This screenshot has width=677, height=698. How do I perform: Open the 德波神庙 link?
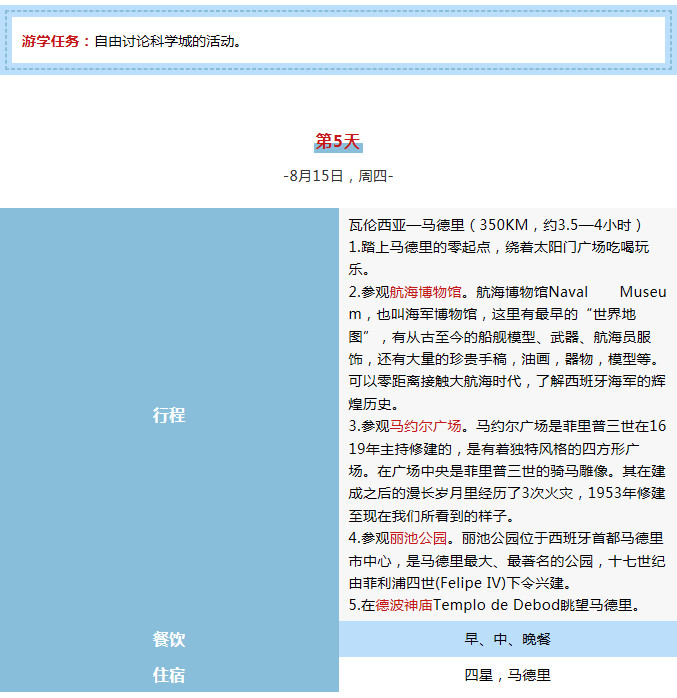tap(404, 605)
